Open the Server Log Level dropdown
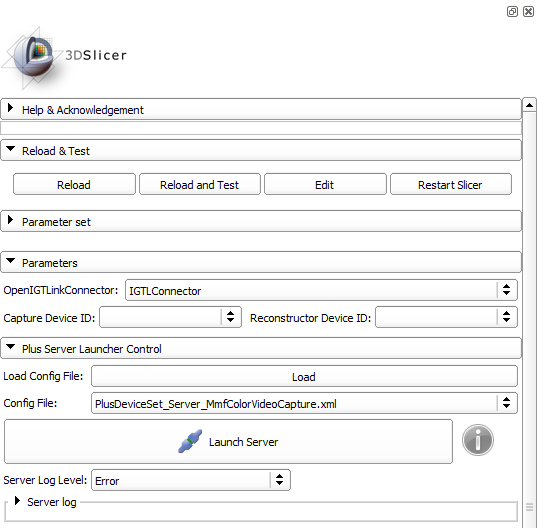This screenshot has width=537, height=528. (x=191, y=480)
